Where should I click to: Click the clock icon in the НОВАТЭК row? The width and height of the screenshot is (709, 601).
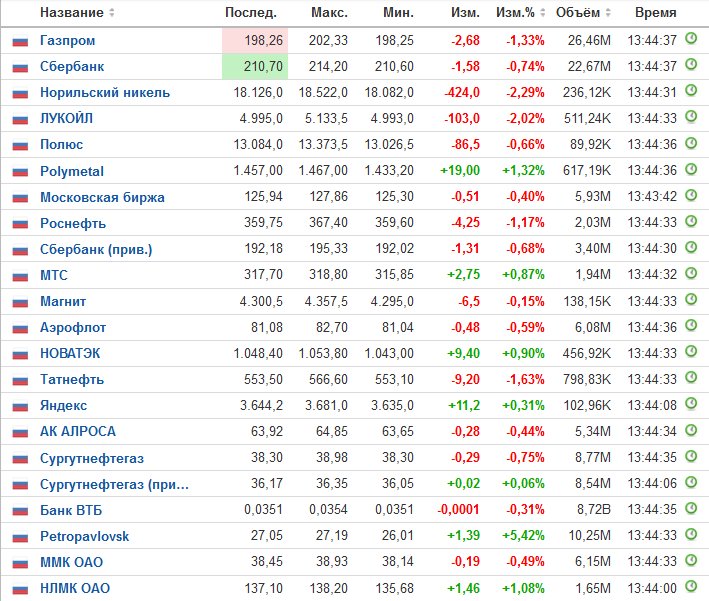[691, 351]
